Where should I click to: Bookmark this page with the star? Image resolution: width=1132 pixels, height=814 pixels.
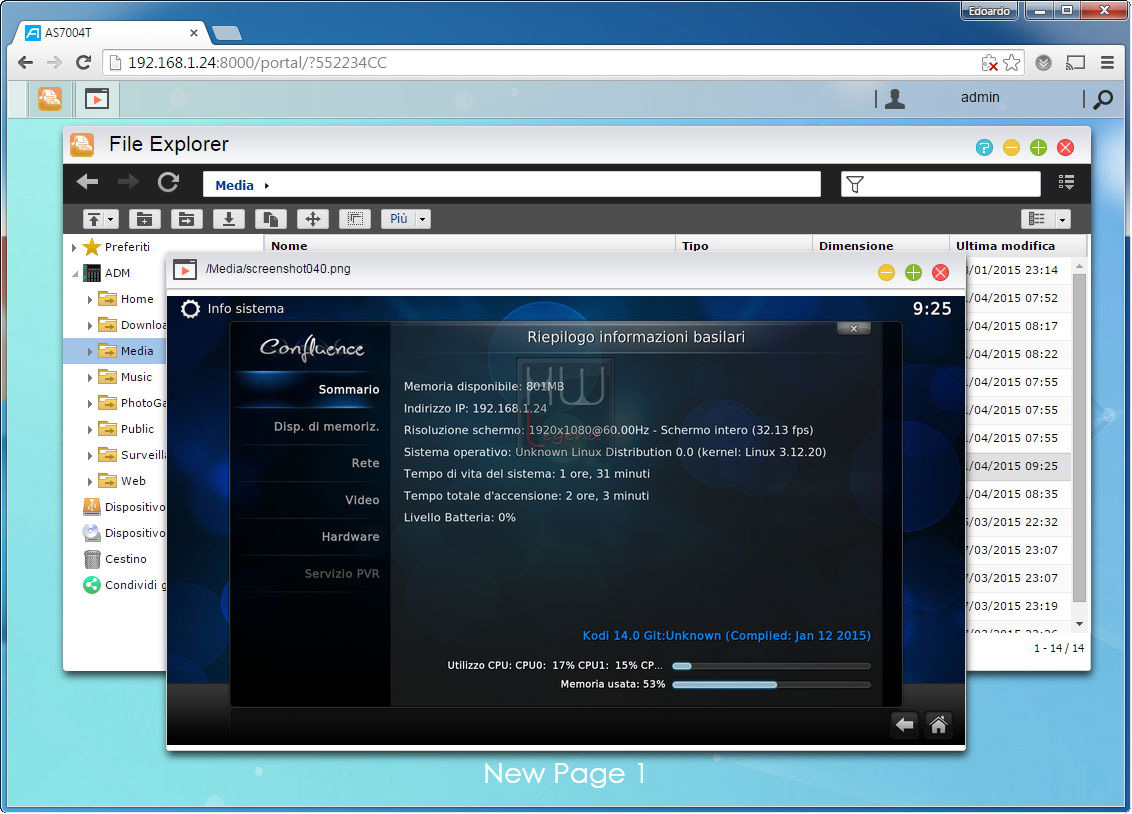[1011, 63]
